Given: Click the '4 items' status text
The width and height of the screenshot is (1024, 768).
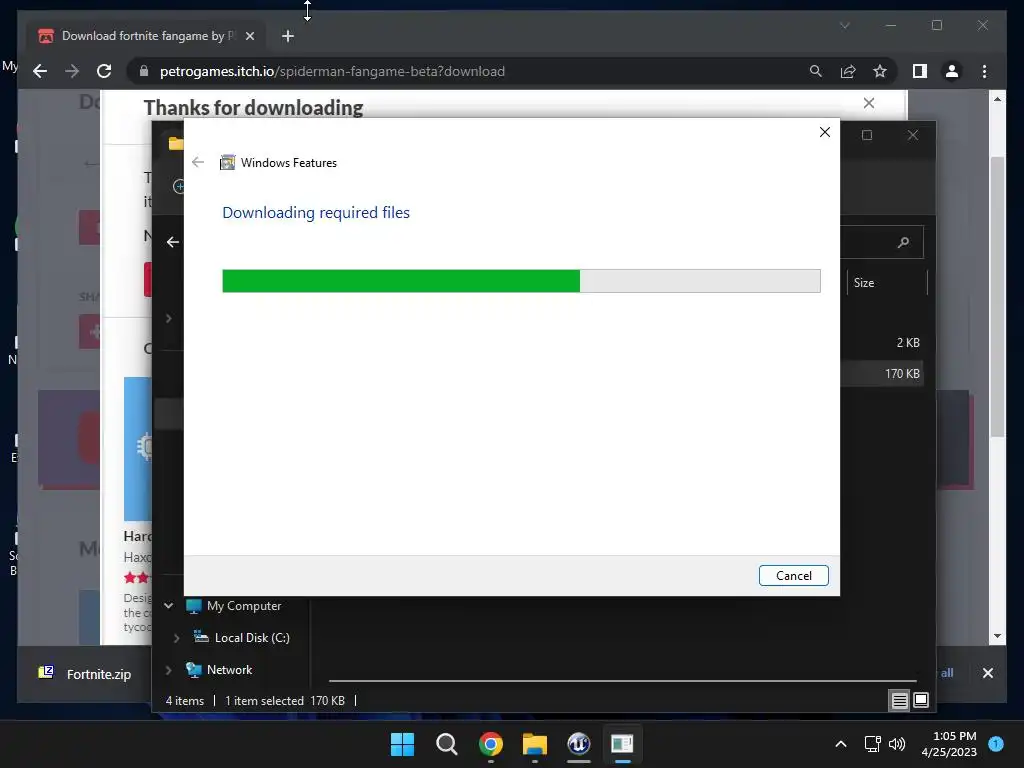Looking at the screenshot, I should [185, 701].
